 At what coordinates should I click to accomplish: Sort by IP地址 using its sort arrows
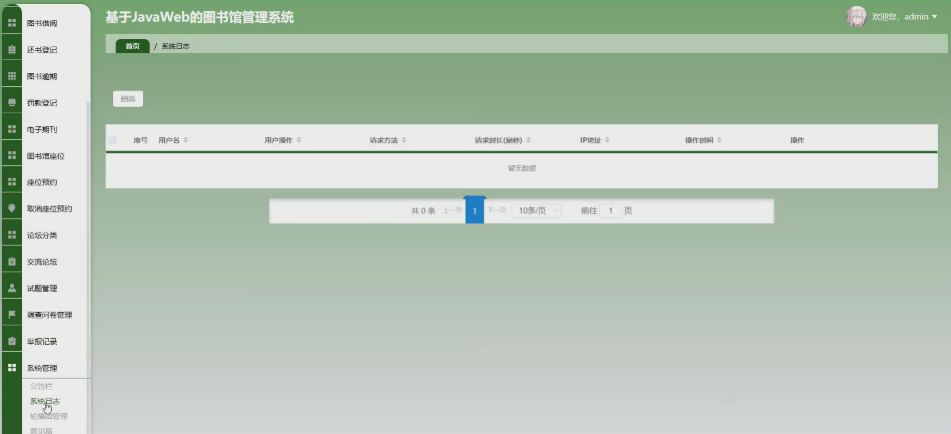pyautogui.click(x=607, y=140)
